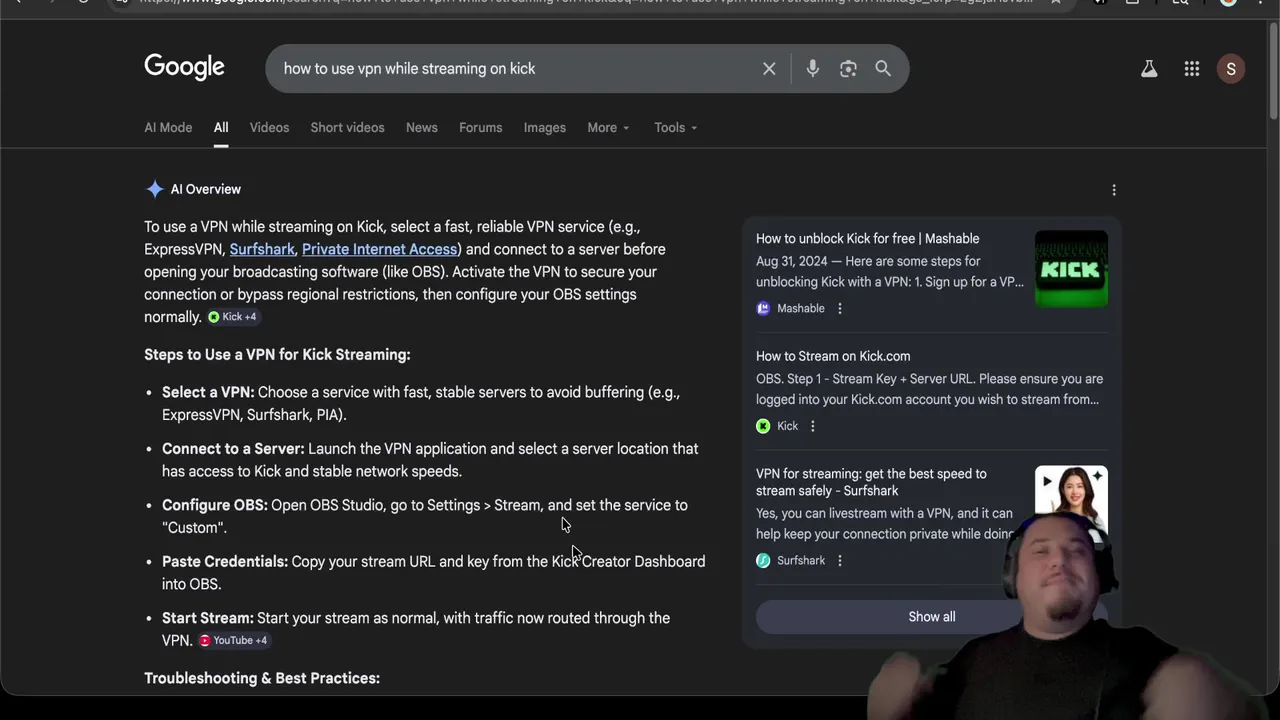This screenshot has height=720, width=1280.
Task: Open Mashable result's three-dot menu
Action: pos(840,309)
